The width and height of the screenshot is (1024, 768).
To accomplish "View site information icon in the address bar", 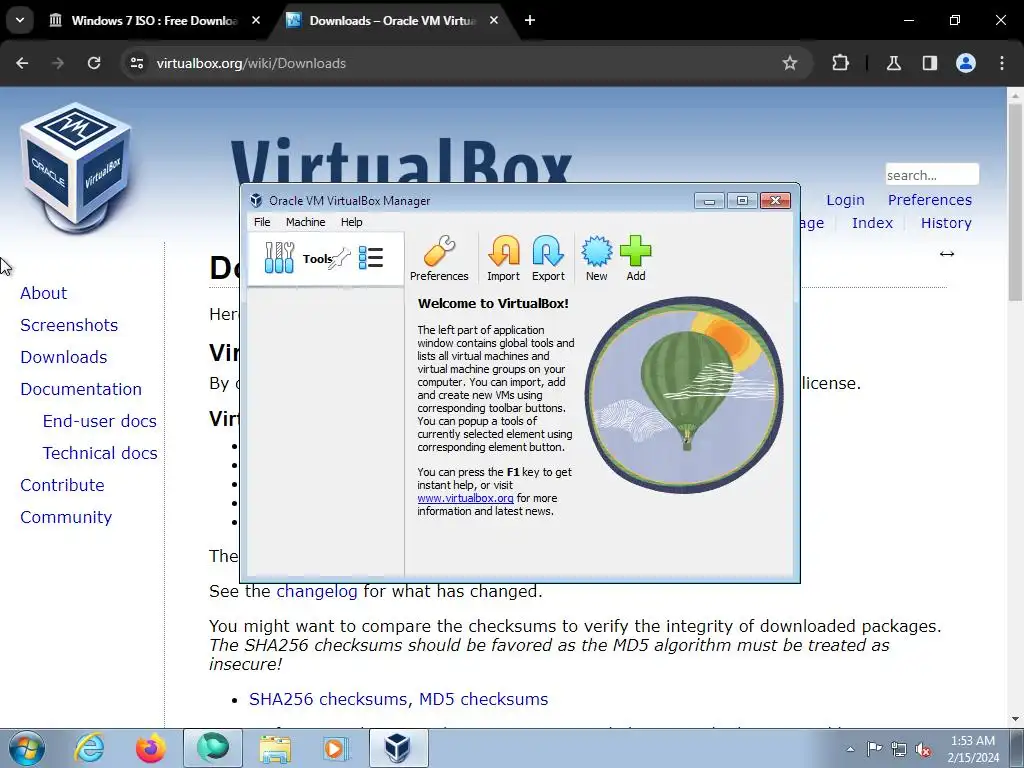I will (136, 63).
